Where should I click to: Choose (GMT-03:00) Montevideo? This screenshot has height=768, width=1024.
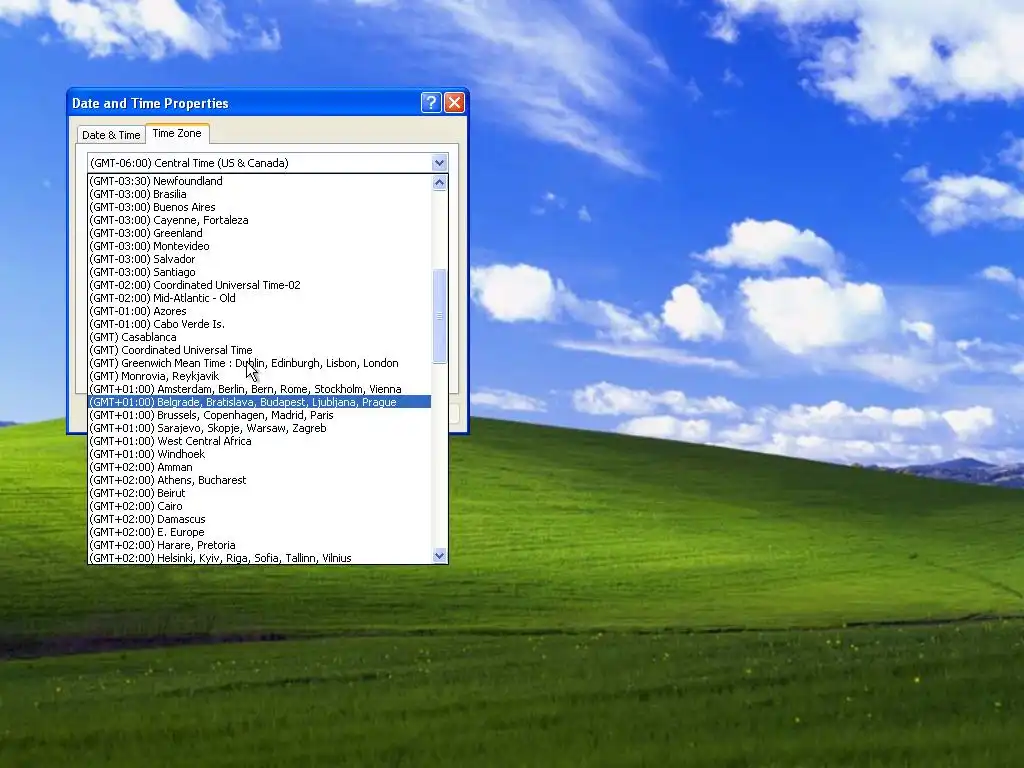259,246
